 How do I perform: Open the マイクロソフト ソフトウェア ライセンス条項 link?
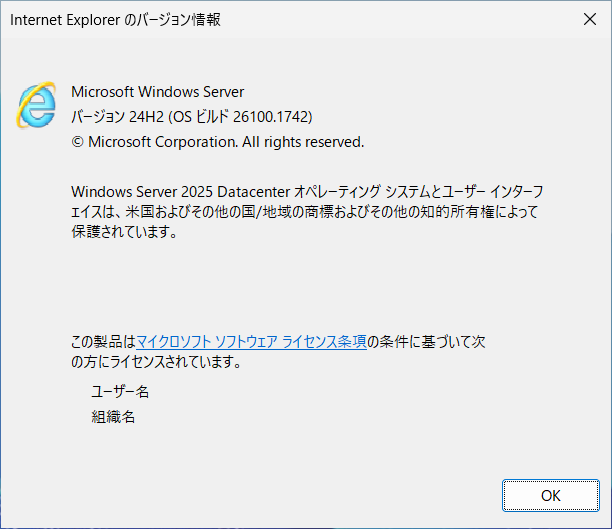(251, 342)
